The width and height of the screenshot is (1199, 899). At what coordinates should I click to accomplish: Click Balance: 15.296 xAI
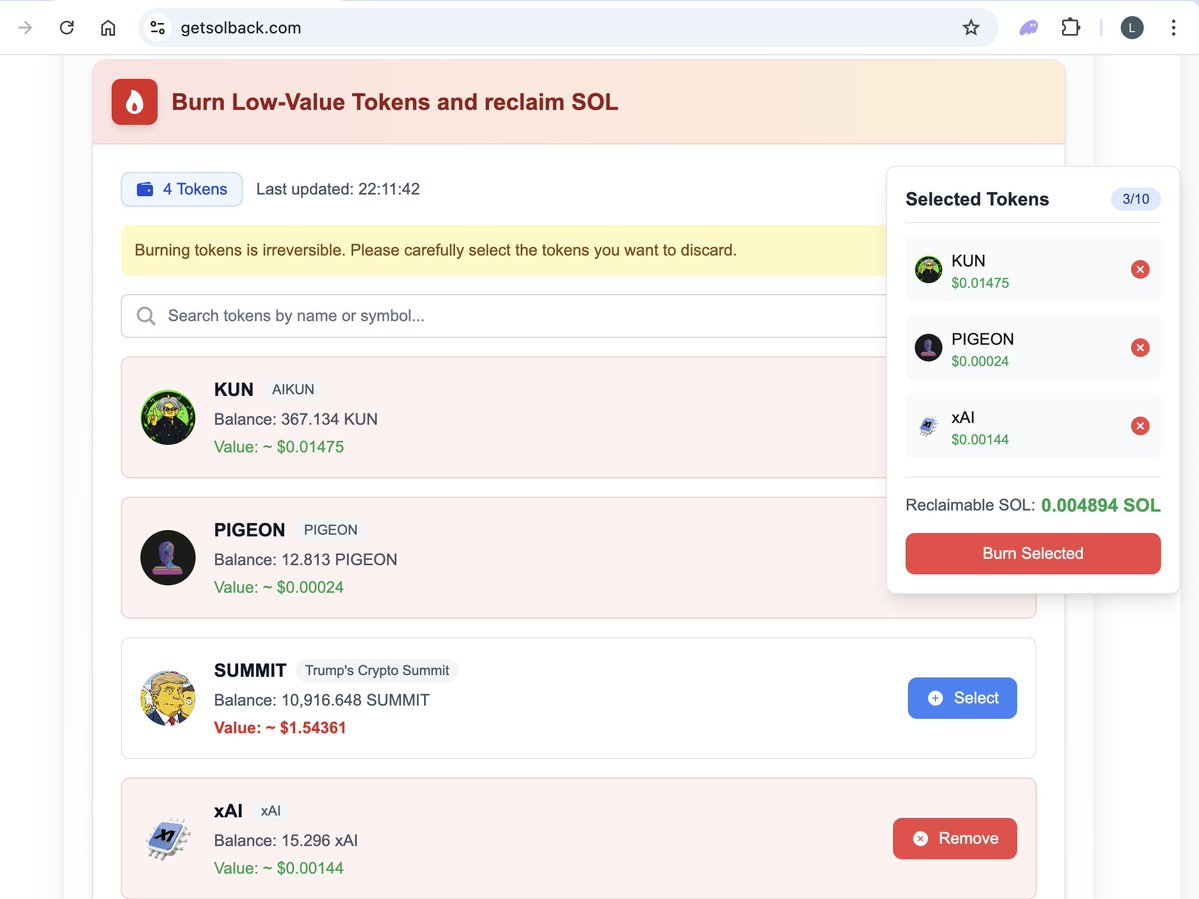coord(286,841)
